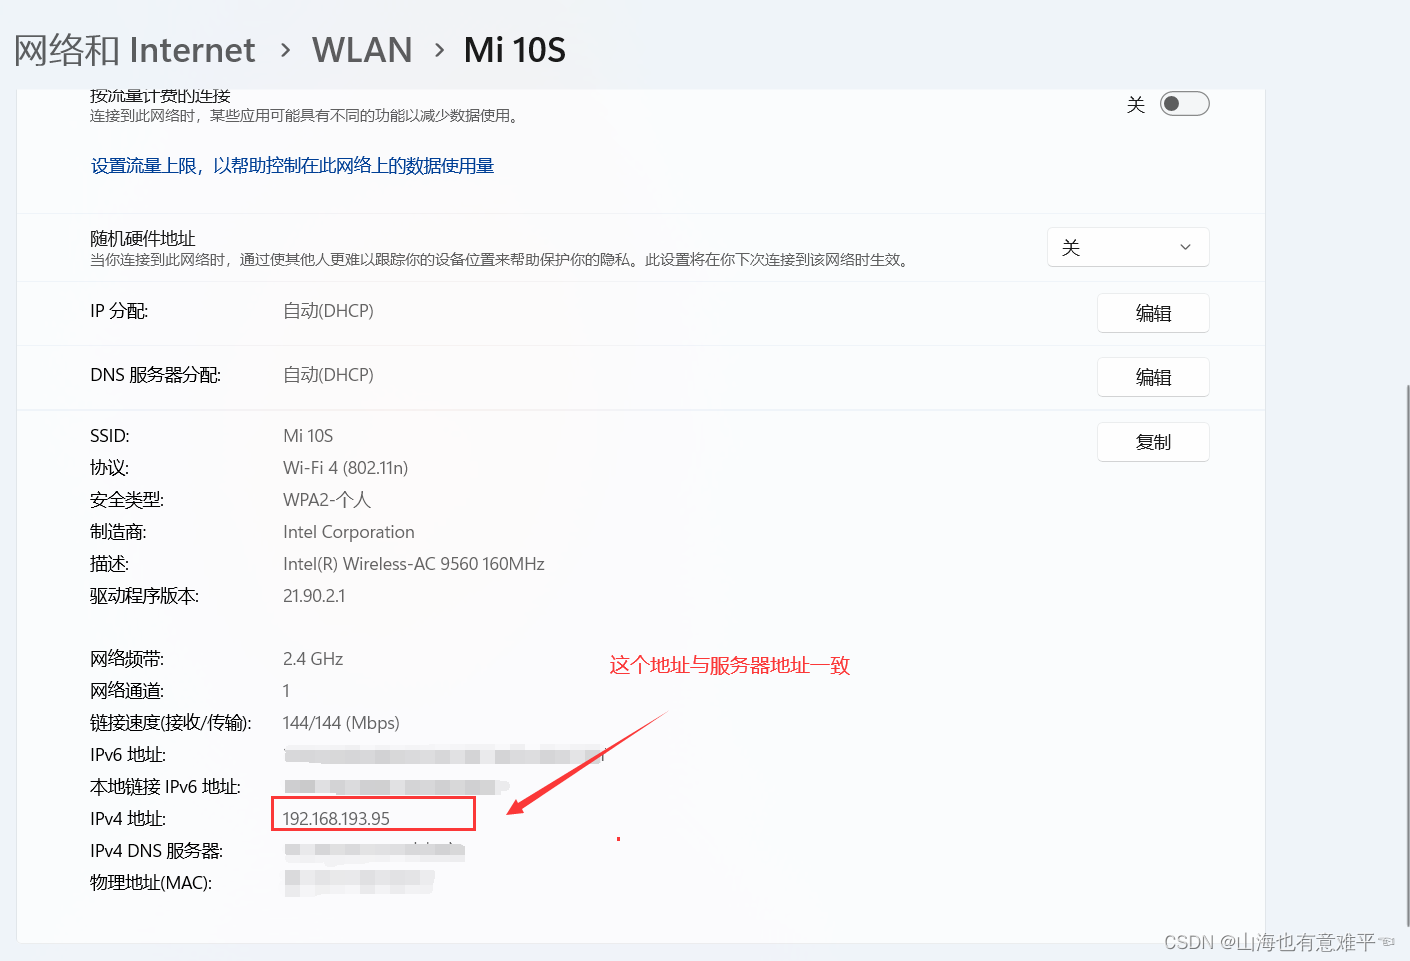Go back to the WLAN page
Screen dimensions: 1410x961
tap(362, 49)
